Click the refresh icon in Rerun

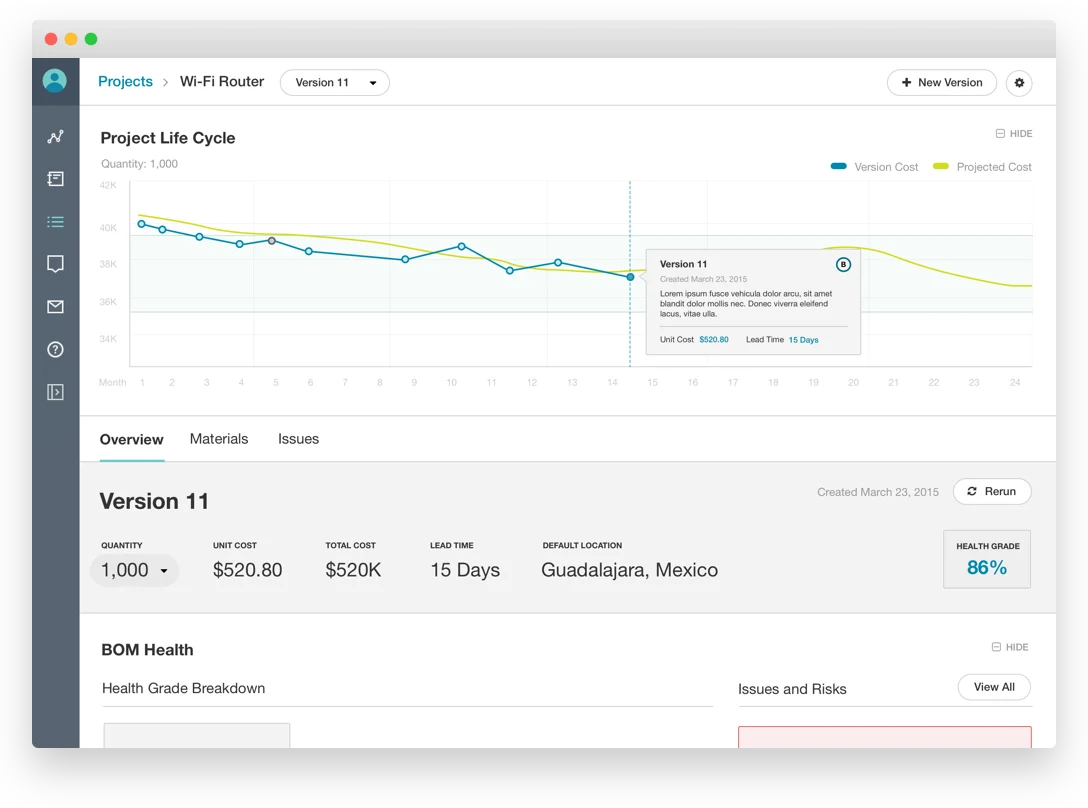(x=971, y=491)
